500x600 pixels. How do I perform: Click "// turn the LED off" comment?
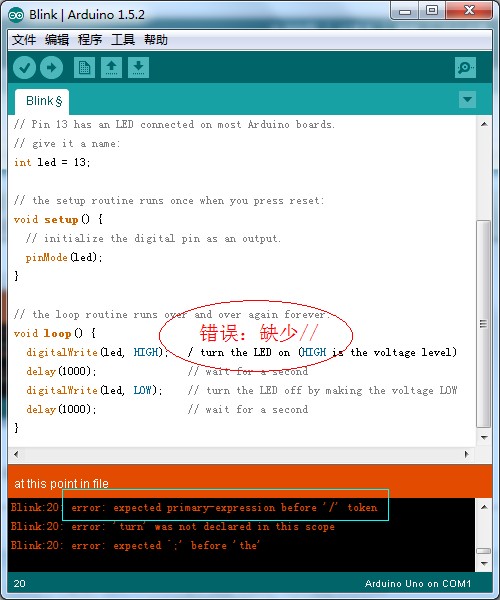(x=322, y=390)
